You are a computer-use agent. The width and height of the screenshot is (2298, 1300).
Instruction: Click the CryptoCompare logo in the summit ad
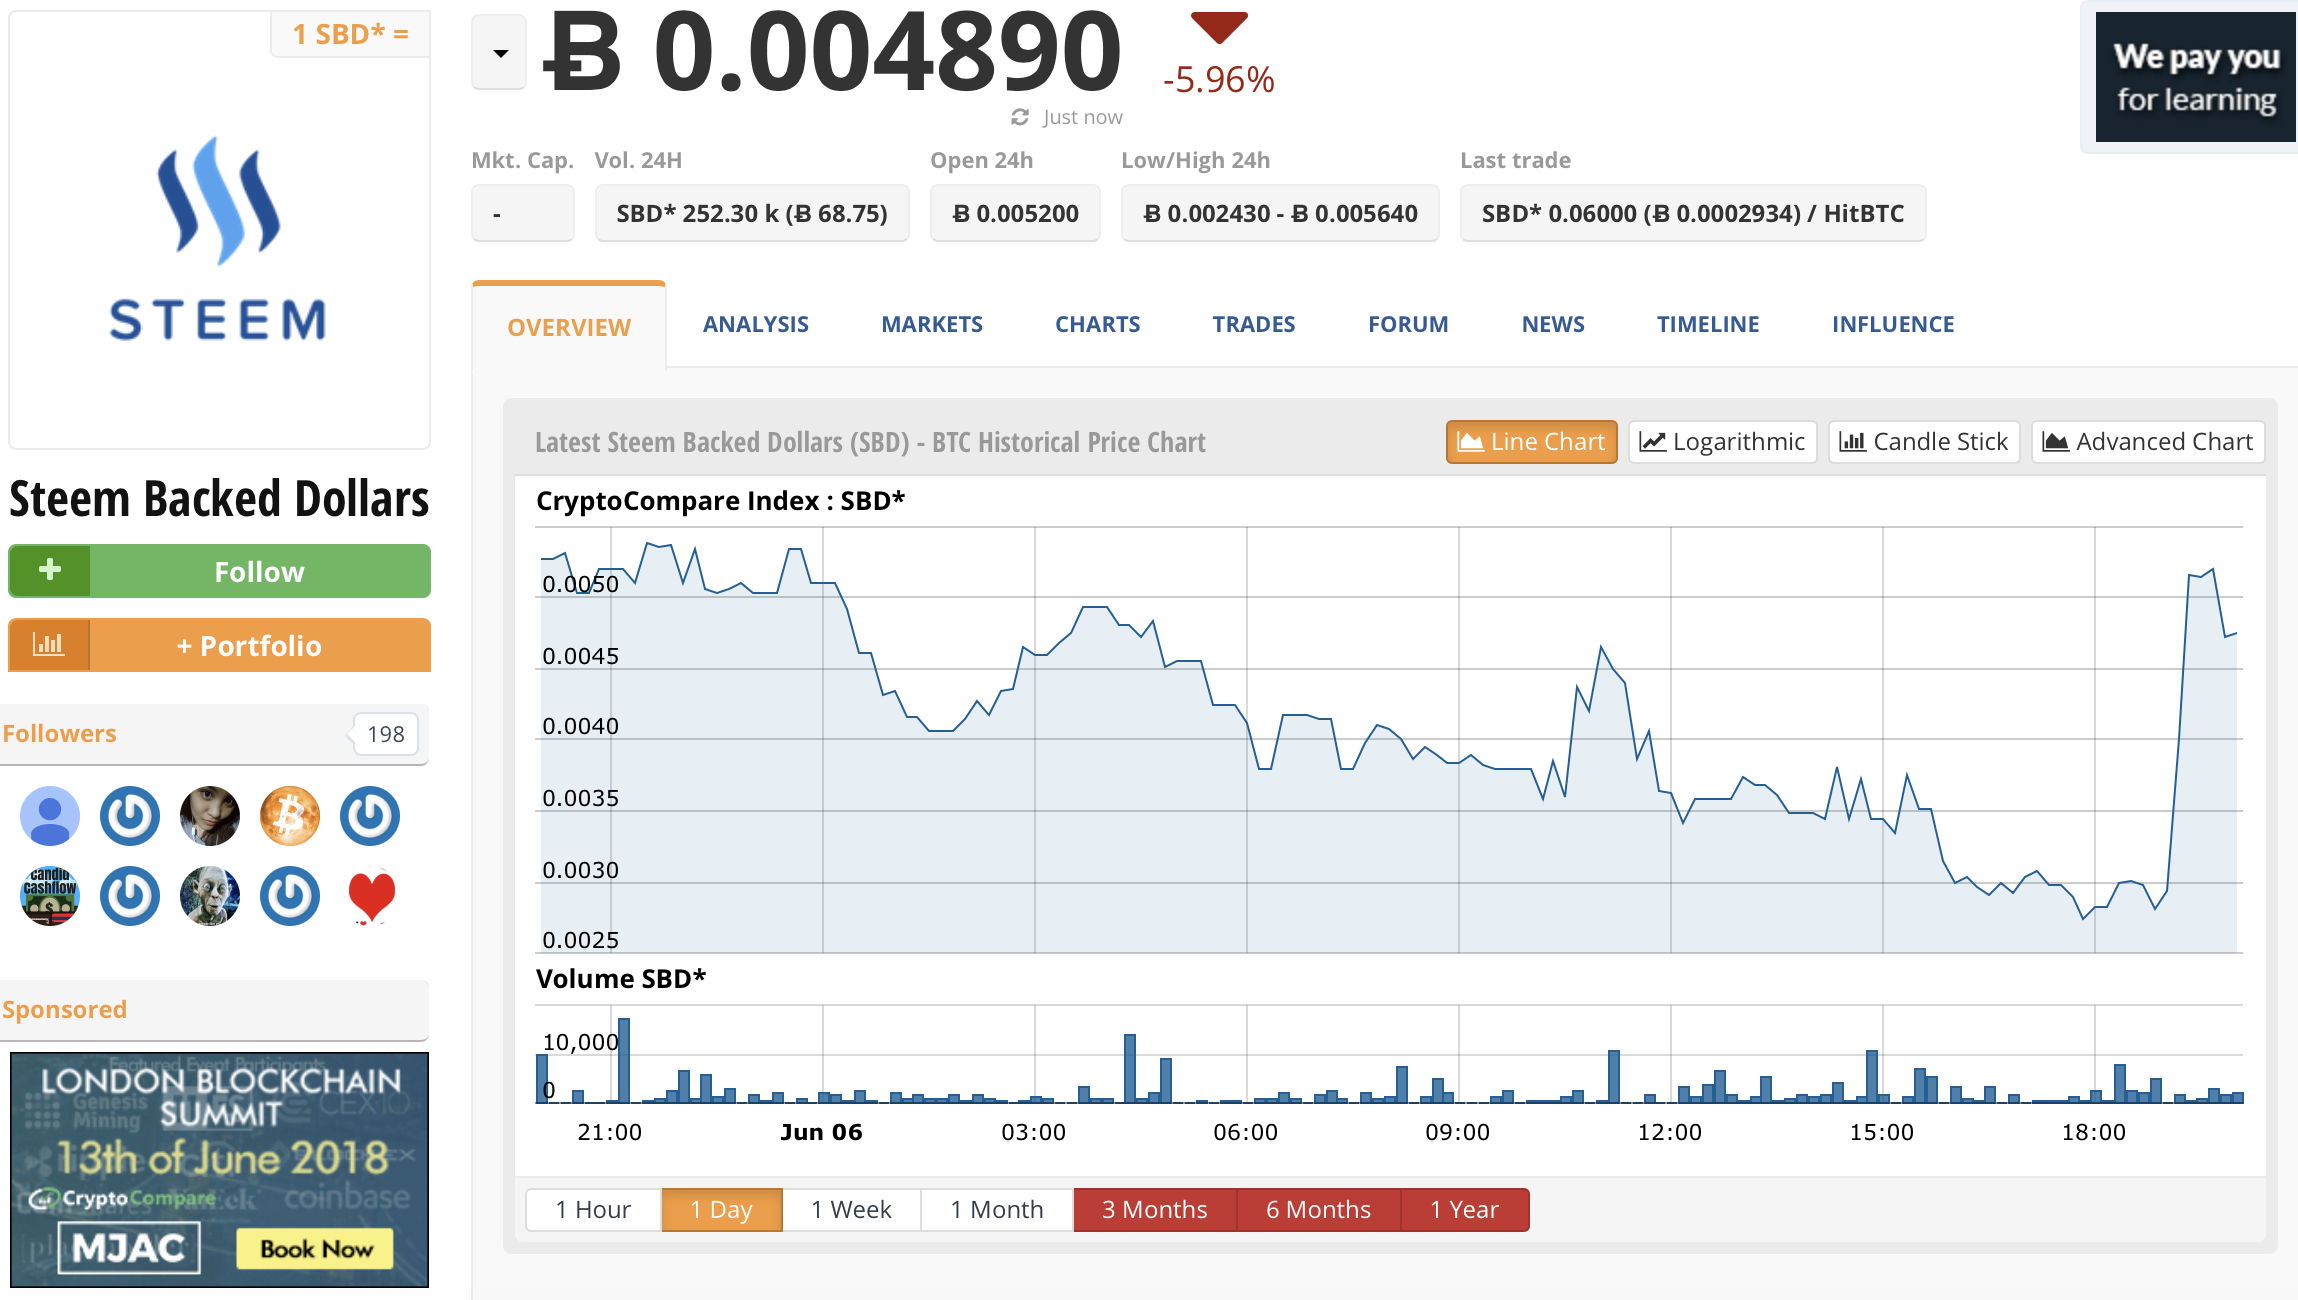[x=122, y=1198]
